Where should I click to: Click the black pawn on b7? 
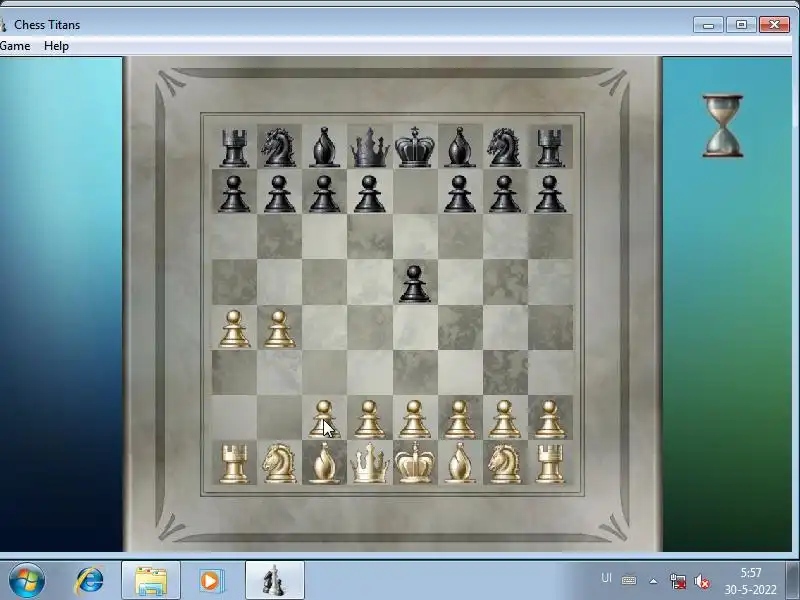click(x=279, y=194)
